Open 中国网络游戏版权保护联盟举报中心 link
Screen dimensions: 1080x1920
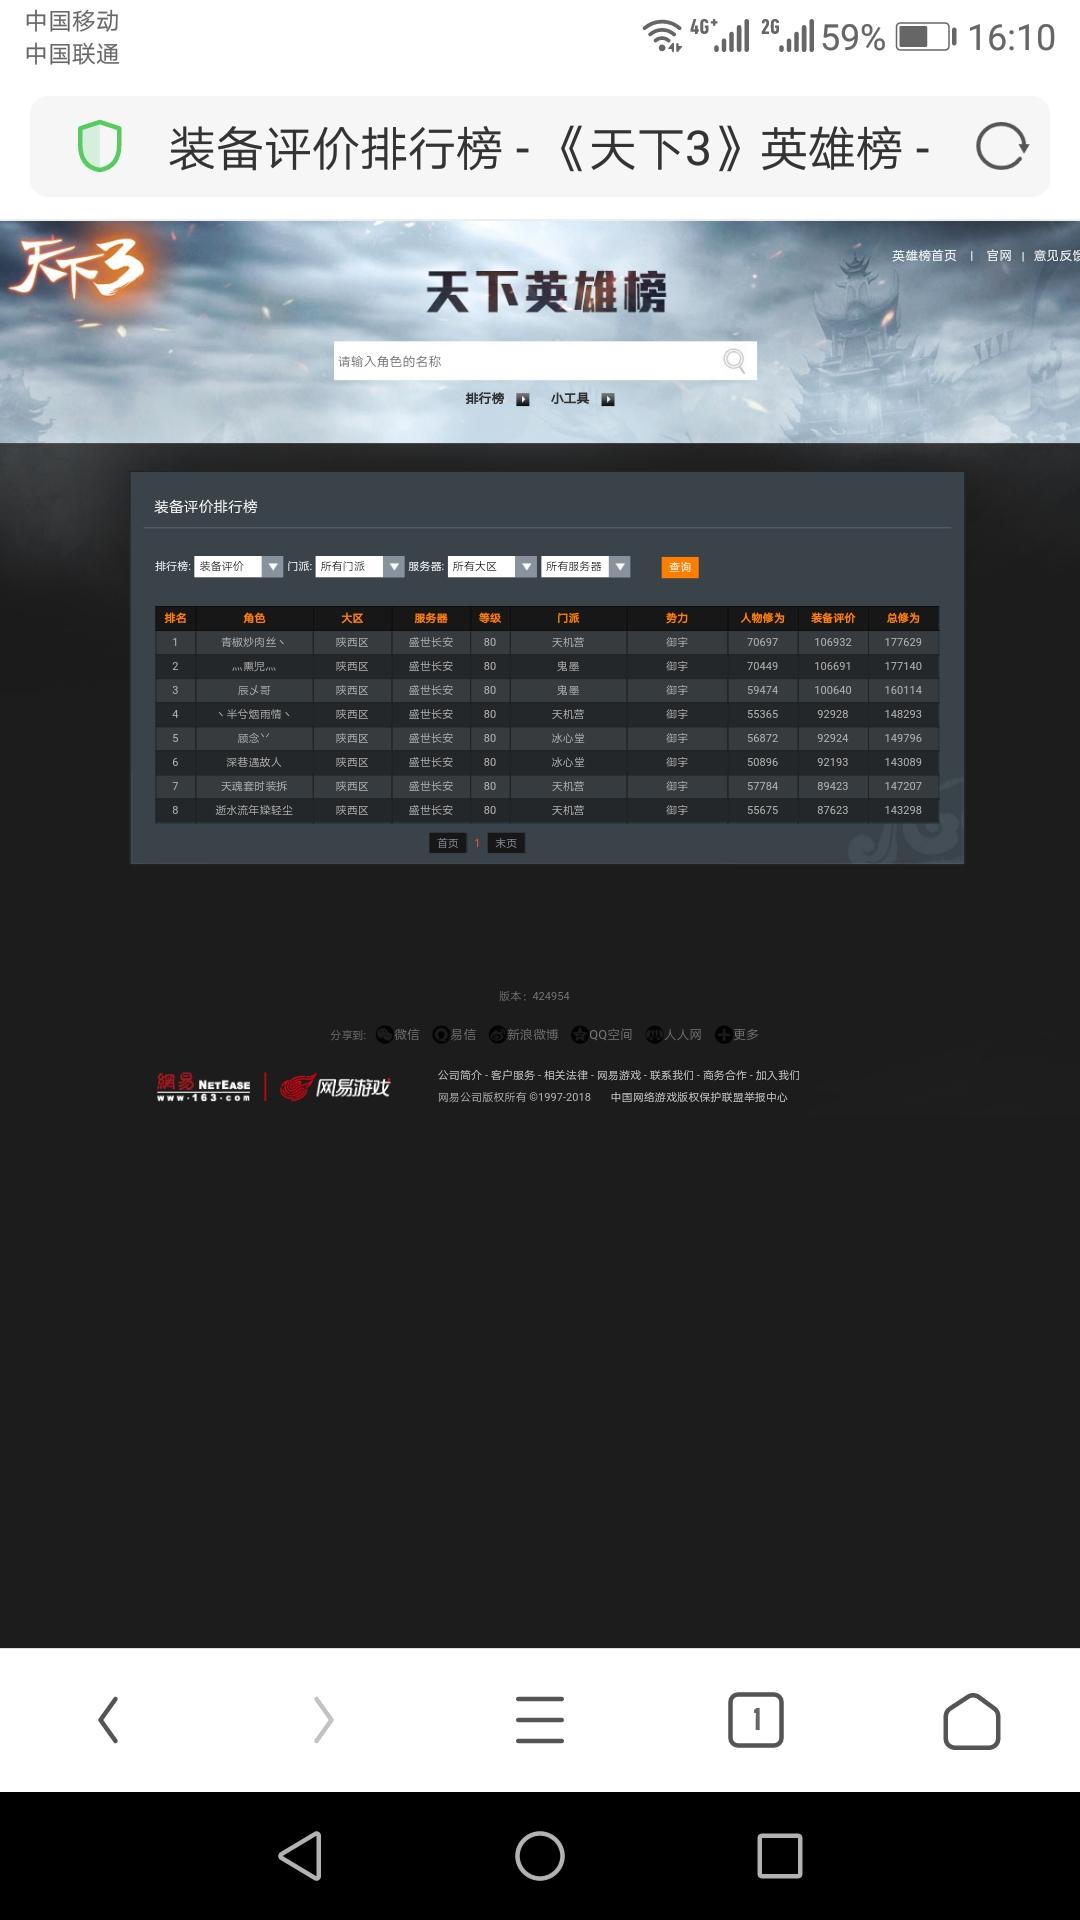699,1097
